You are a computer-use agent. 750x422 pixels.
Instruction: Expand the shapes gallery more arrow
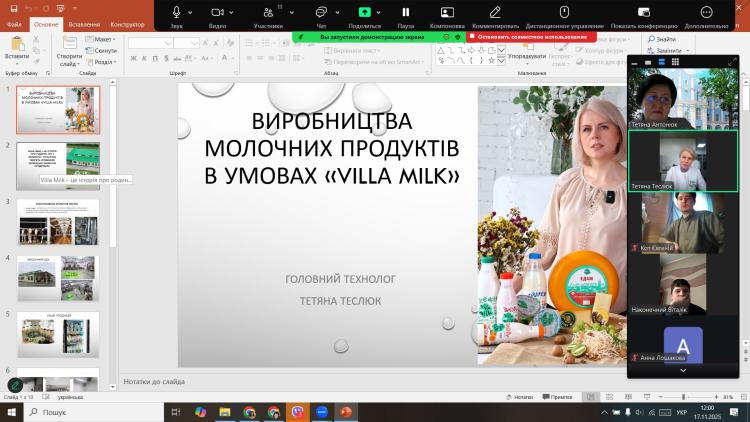click(501, 61)
